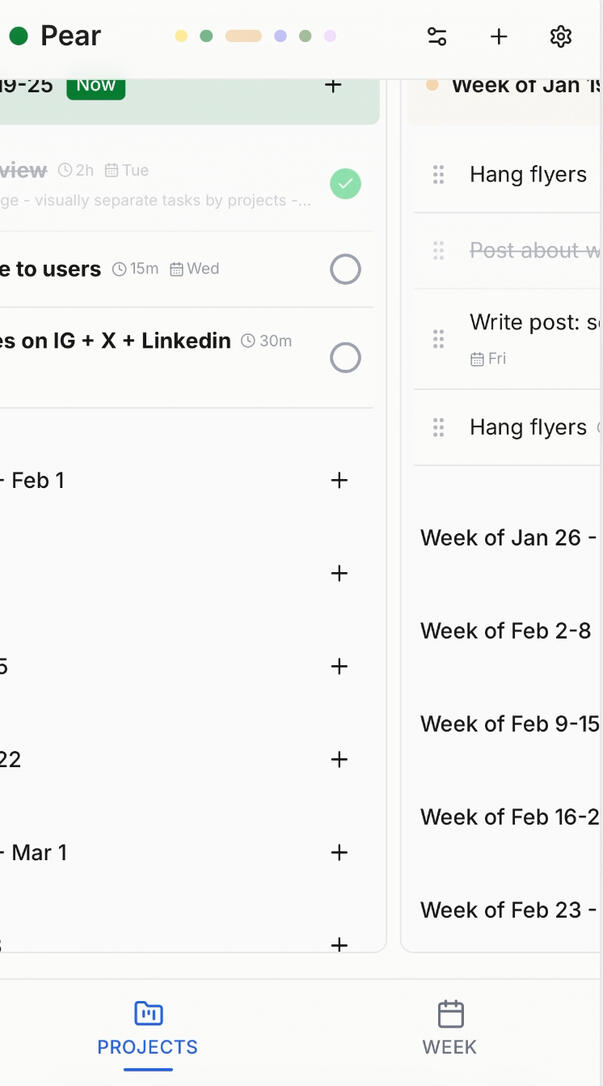Open the Pear project title
Viewport: 603px width, 1086px height.
(x=70, y=37)
